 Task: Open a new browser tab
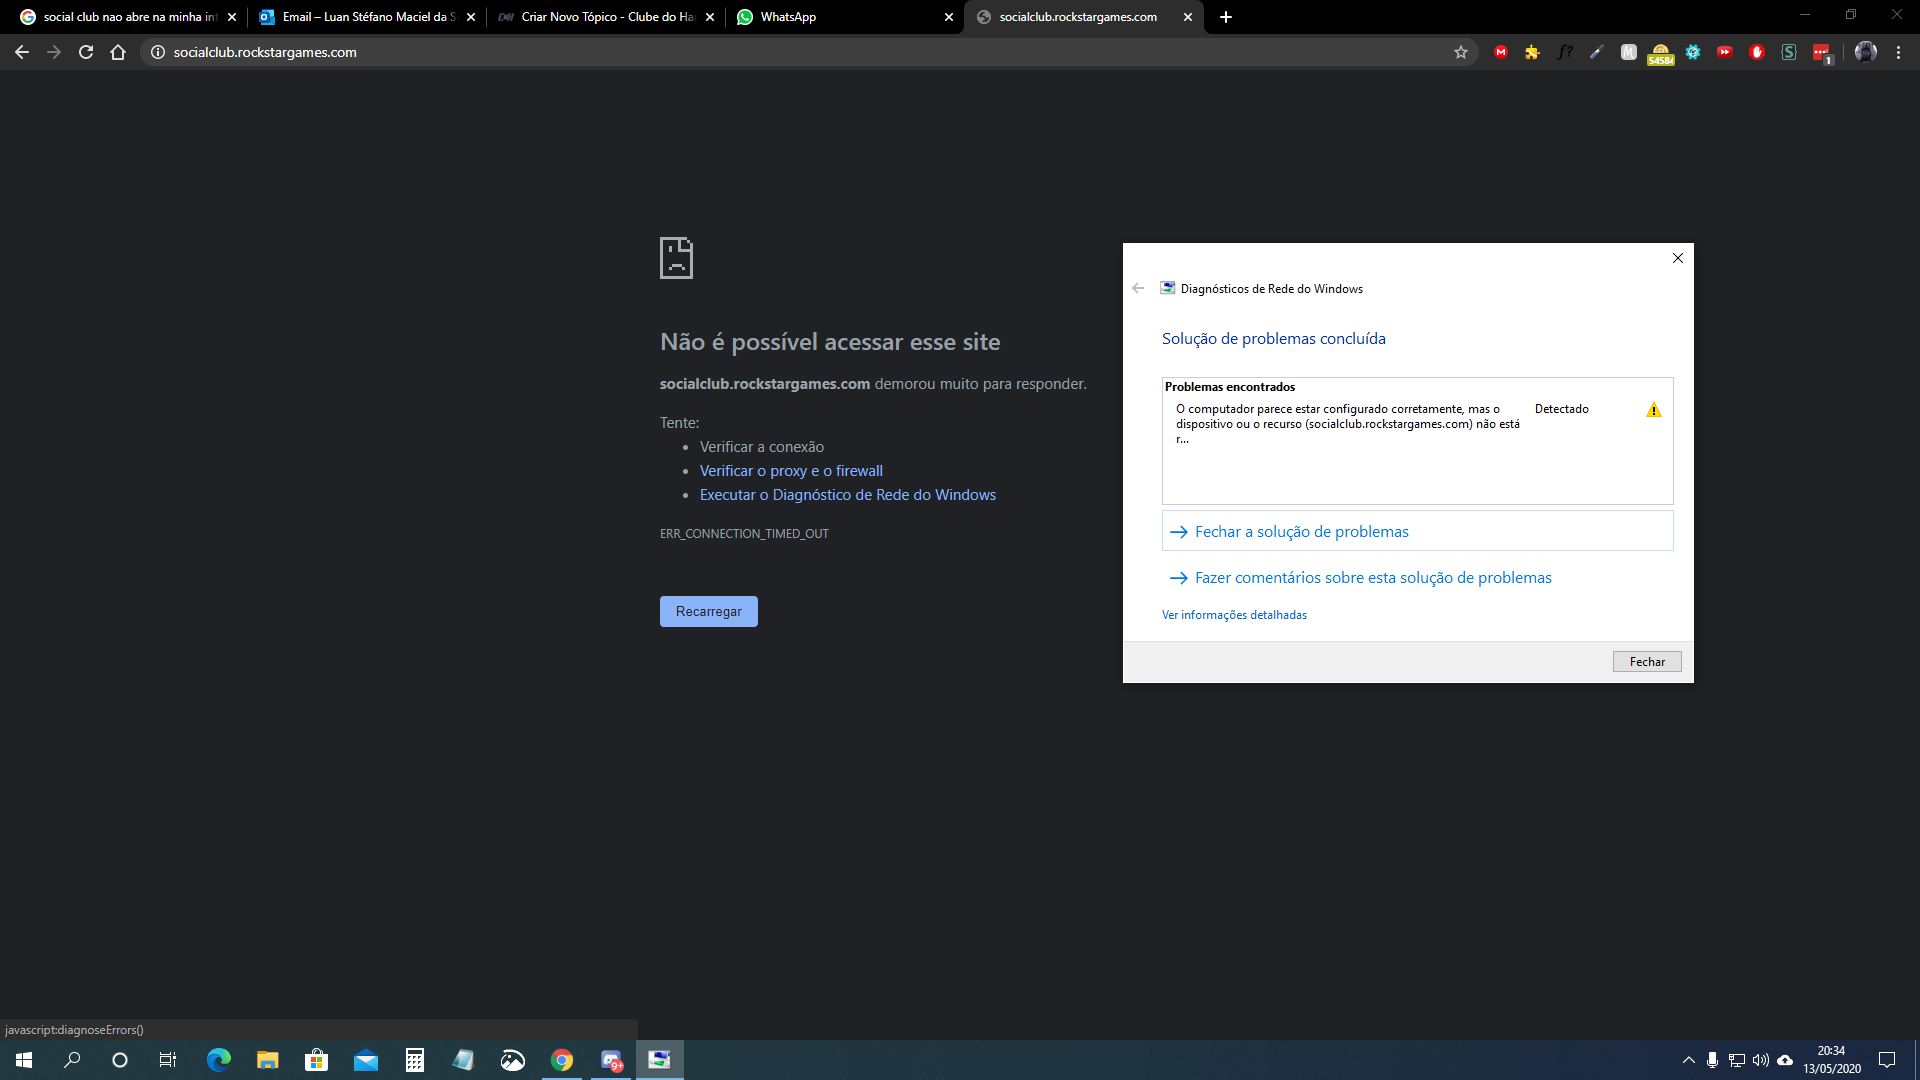pyautogui.click(x=1226, y=17)
